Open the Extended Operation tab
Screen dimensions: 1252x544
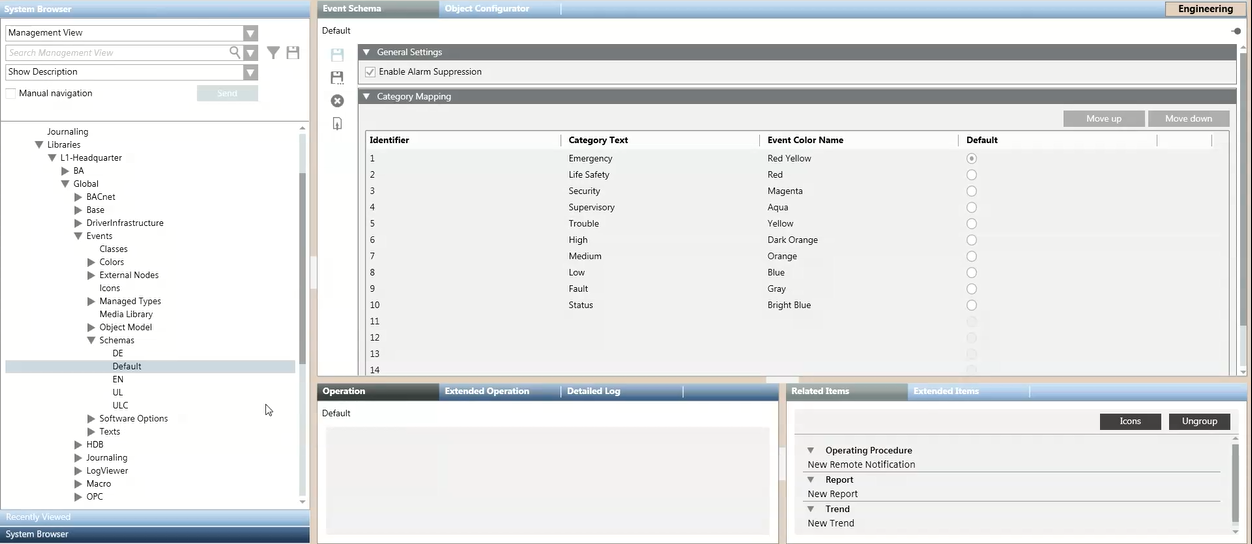coord(487,391)
